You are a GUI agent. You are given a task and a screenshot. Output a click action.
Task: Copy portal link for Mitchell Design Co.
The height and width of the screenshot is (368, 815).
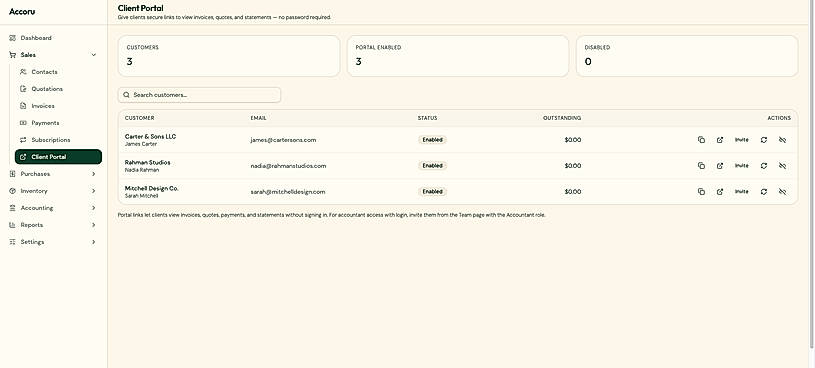(x=701, y=192)
